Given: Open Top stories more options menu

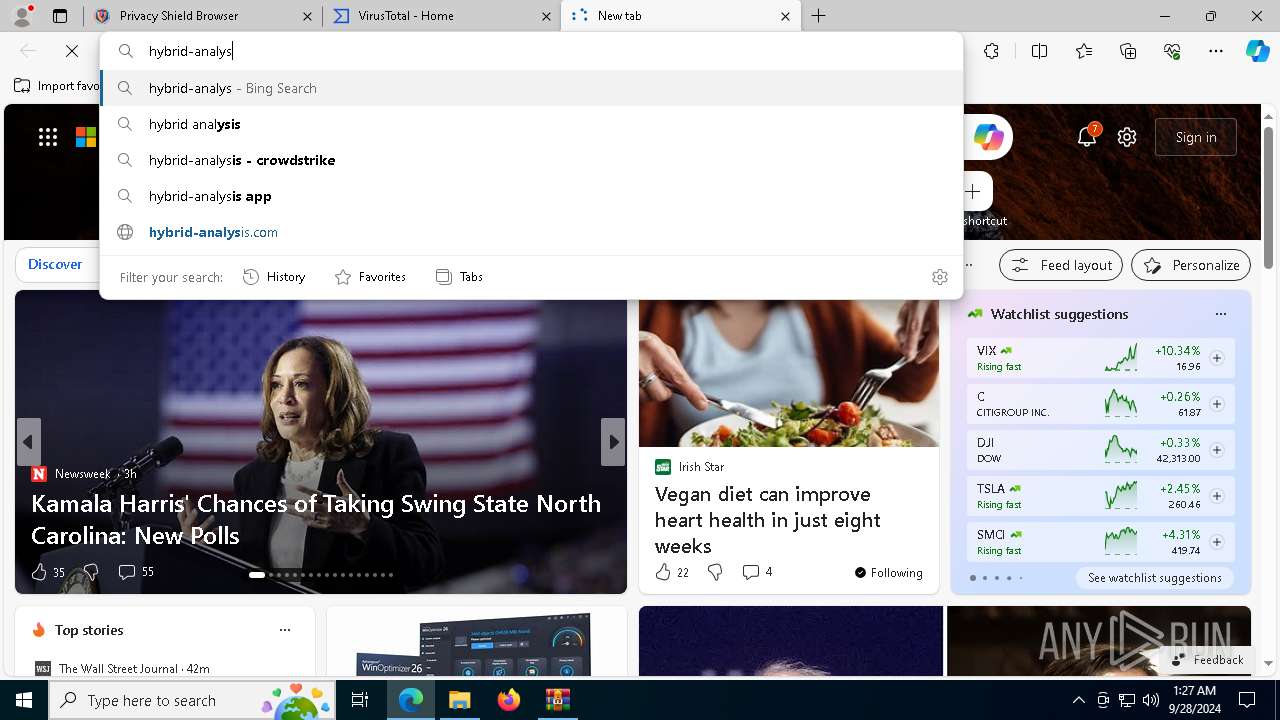Looking at the screenshot, I should (285, 630).
